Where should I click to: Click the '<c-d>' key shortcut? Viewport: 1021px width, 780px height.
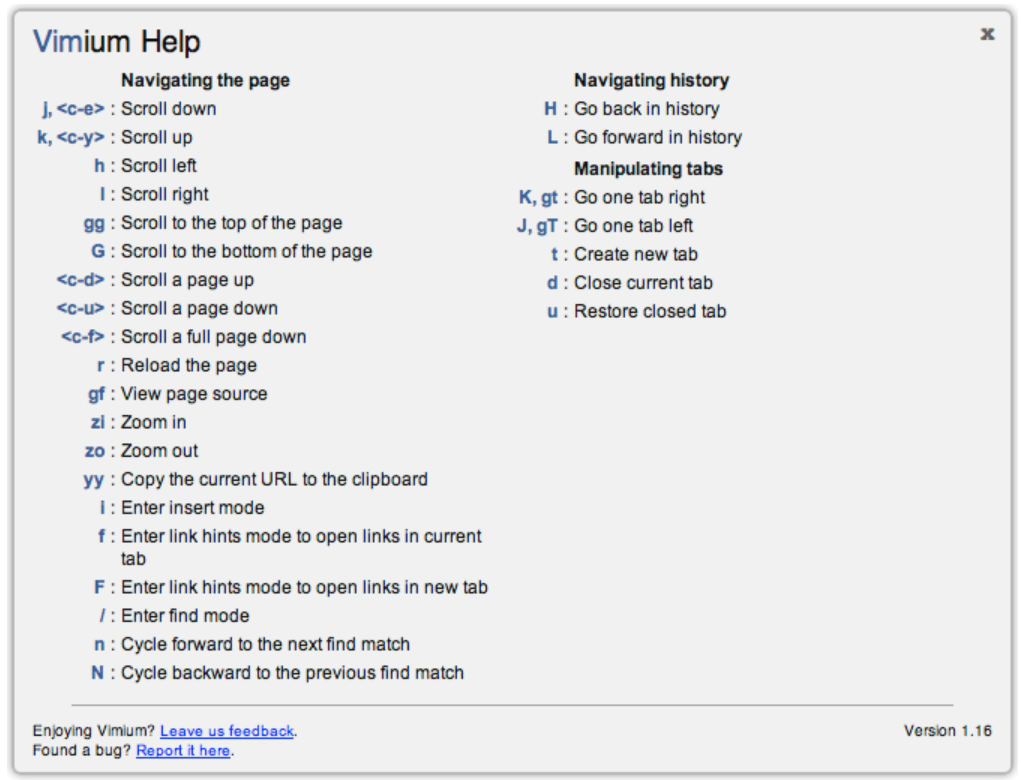(80, 280)
